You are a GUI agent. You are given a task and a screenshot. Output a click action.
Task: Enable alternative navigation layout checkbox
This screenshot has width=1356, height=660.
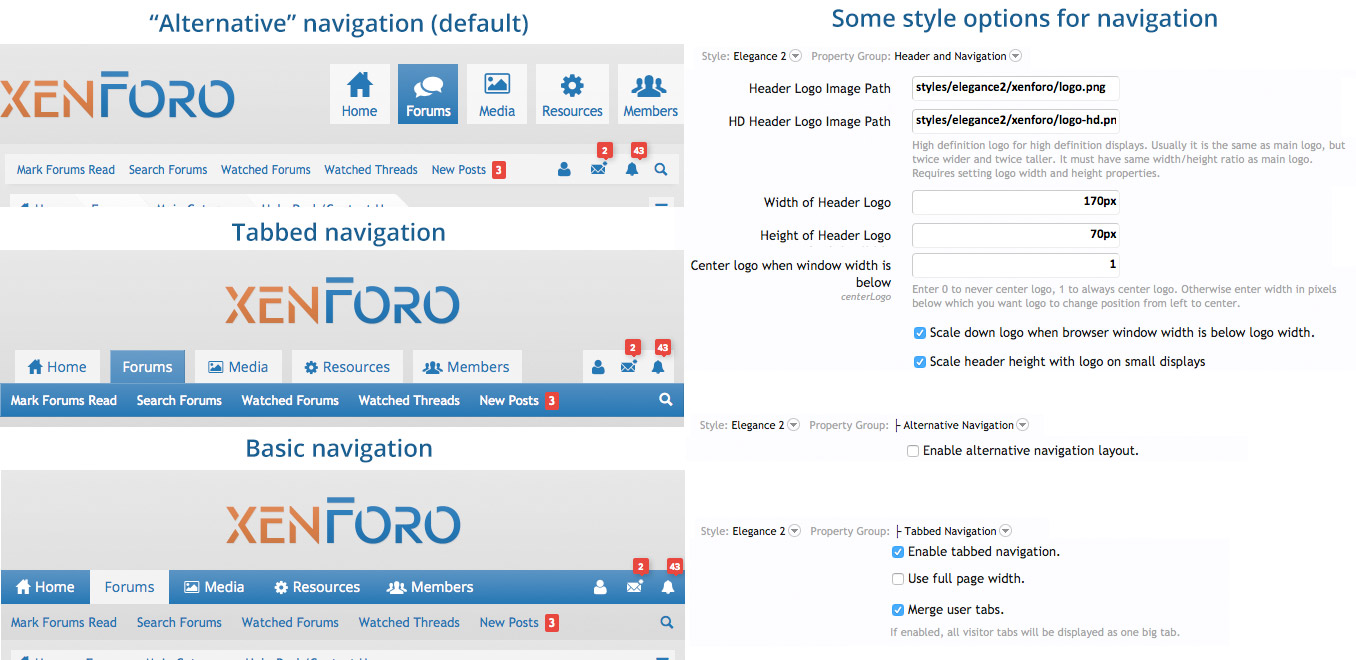[913, 451]
